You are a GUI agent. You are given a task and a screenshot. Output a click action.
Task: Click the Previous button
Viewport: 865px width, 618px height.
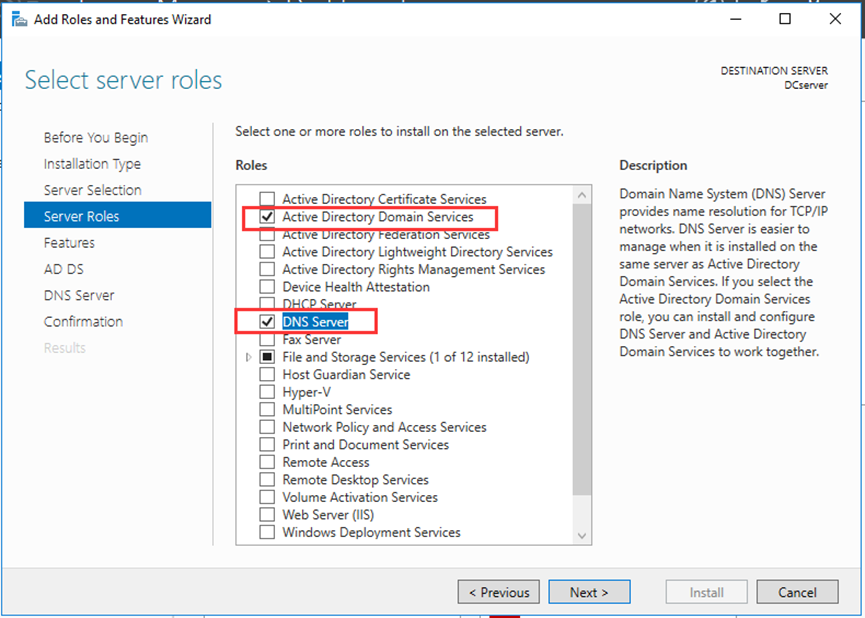pos(498,591)
